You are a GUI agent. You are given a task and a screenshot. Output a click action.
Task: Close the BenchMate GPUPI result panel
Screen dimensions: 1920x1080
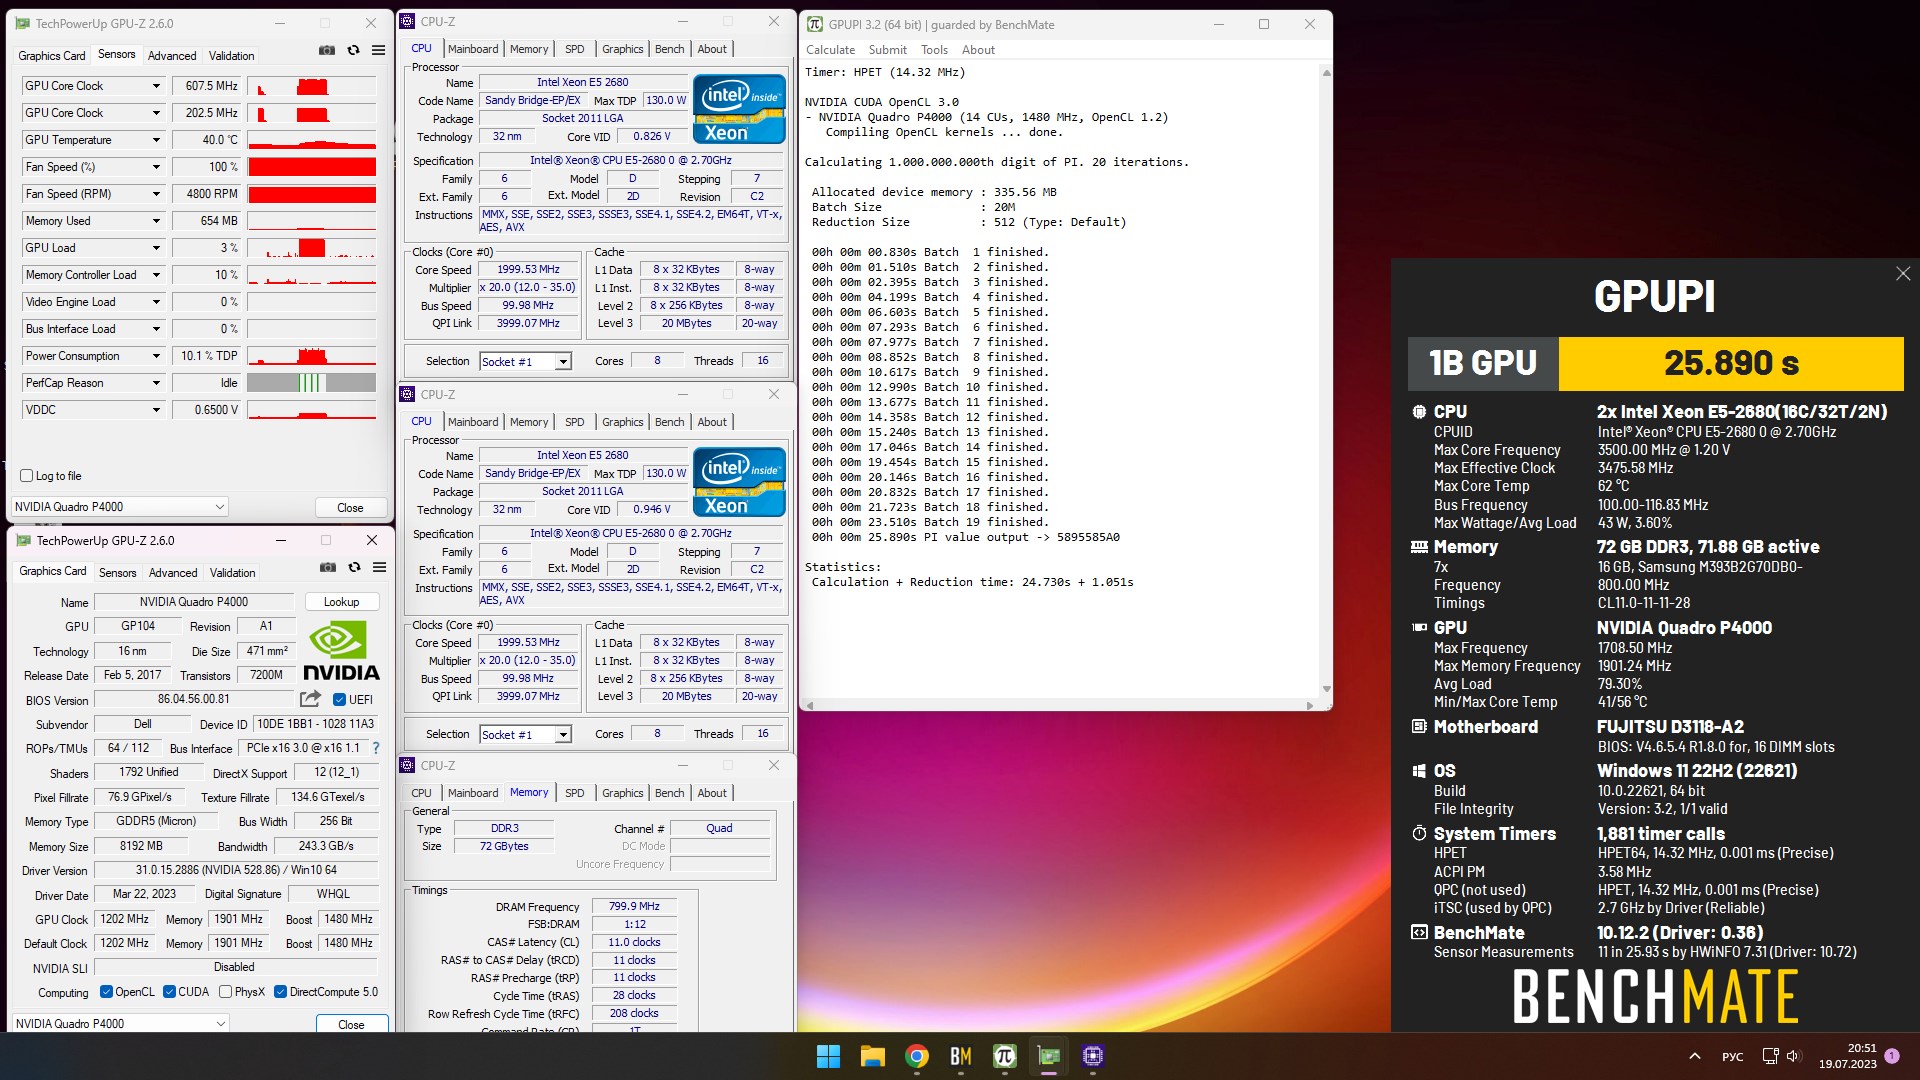pos(1903,274)
